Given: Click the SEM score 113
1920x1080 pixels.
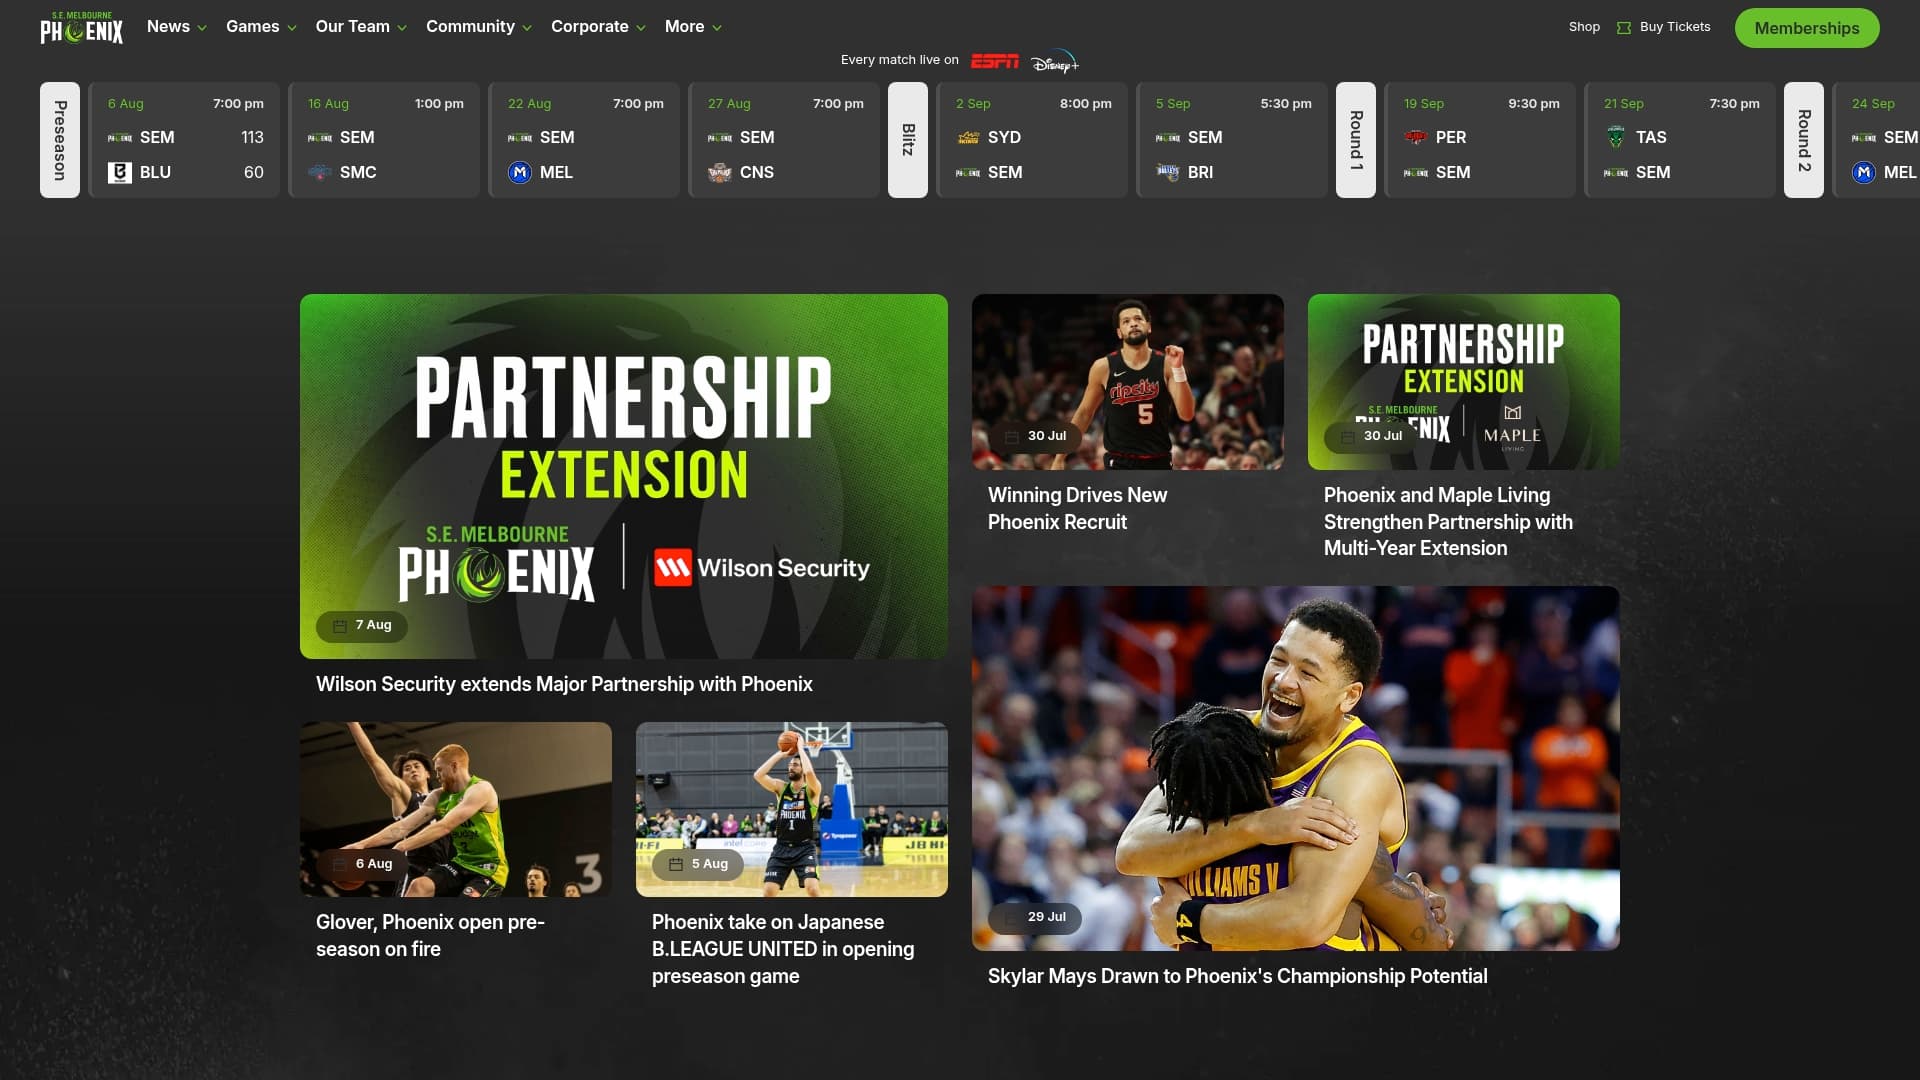Looking at the screenshot, I should pos(252,138).
